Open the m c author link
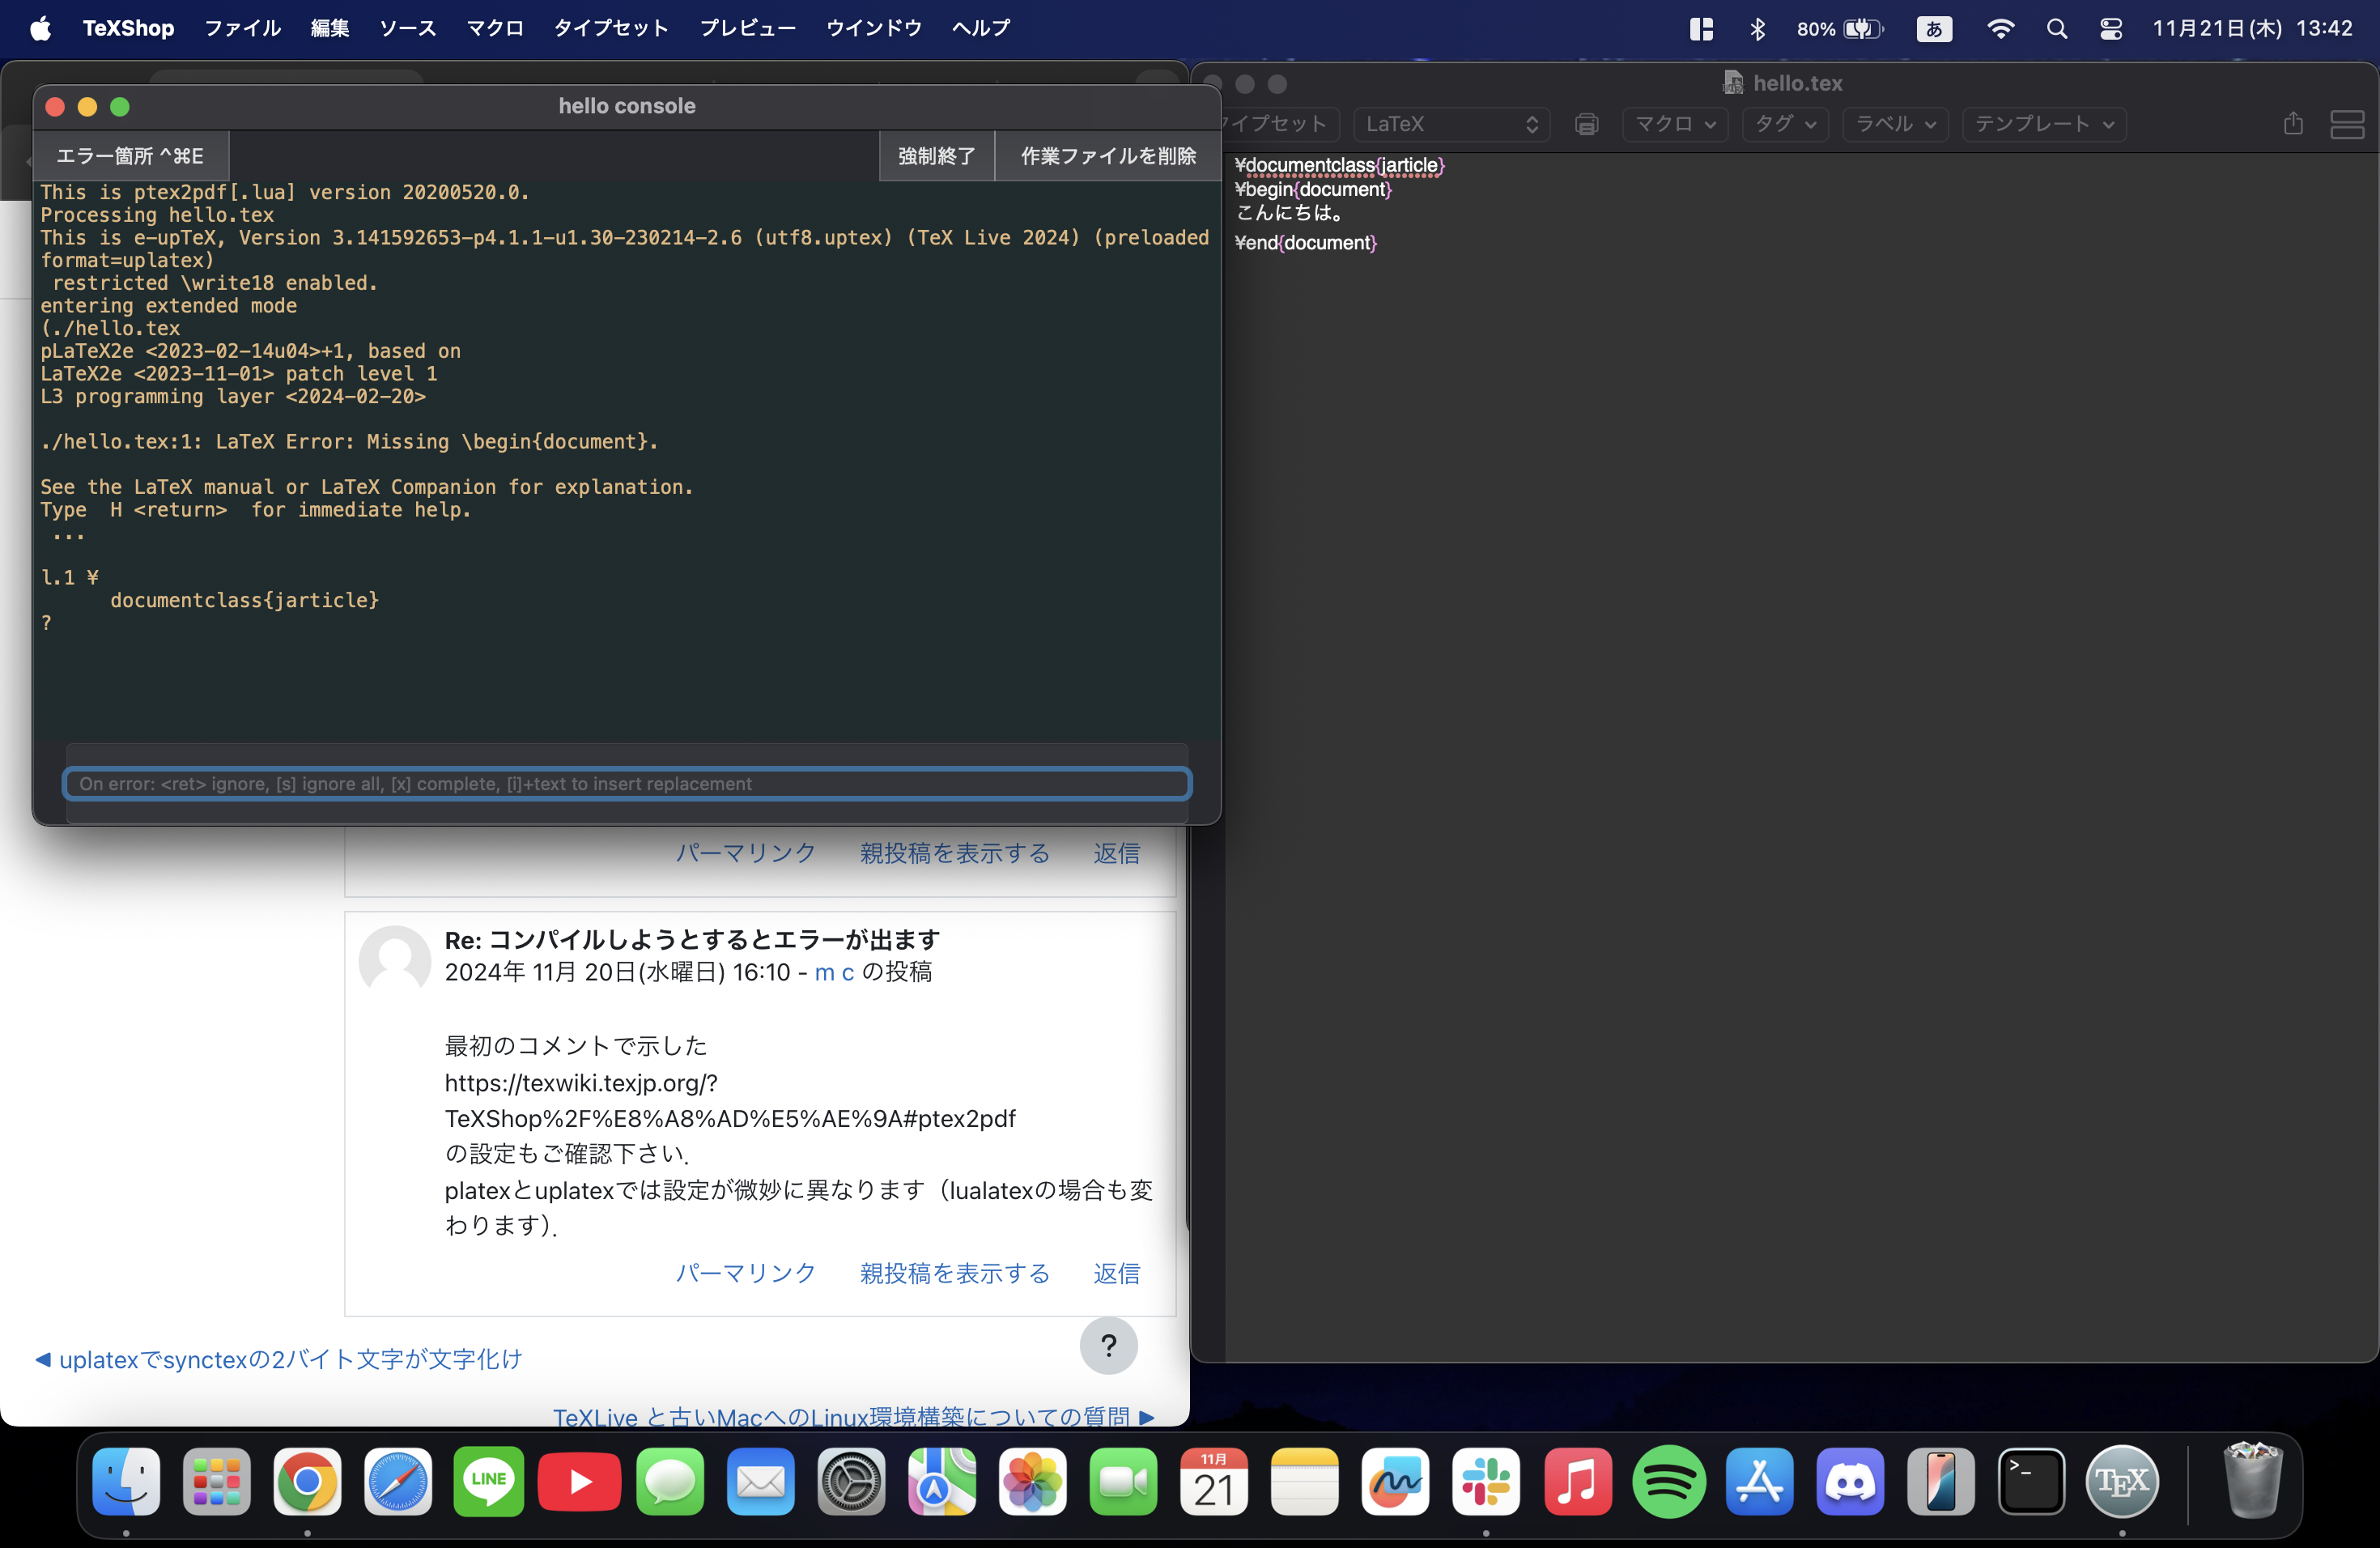 point(834,972)
